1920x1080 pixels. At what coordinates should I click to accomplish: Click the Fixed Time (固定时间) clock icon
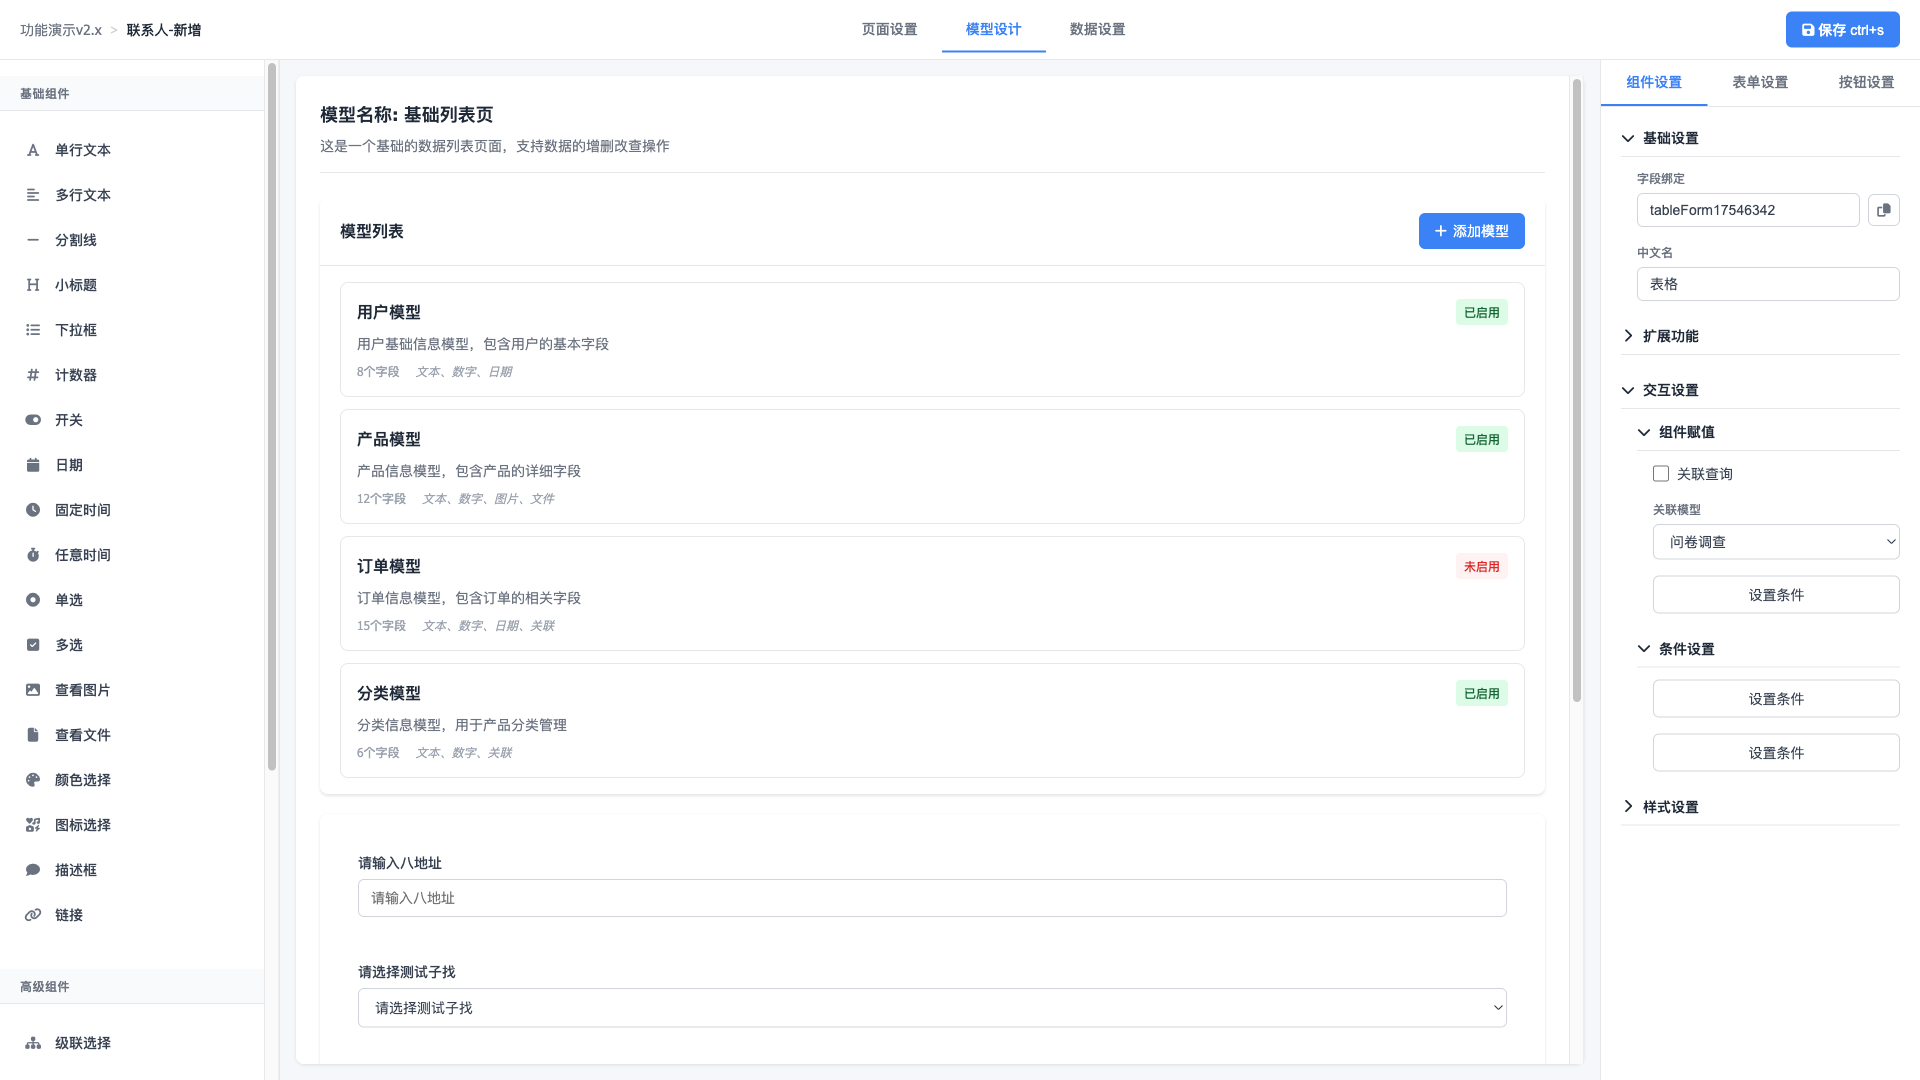point(33,510)
